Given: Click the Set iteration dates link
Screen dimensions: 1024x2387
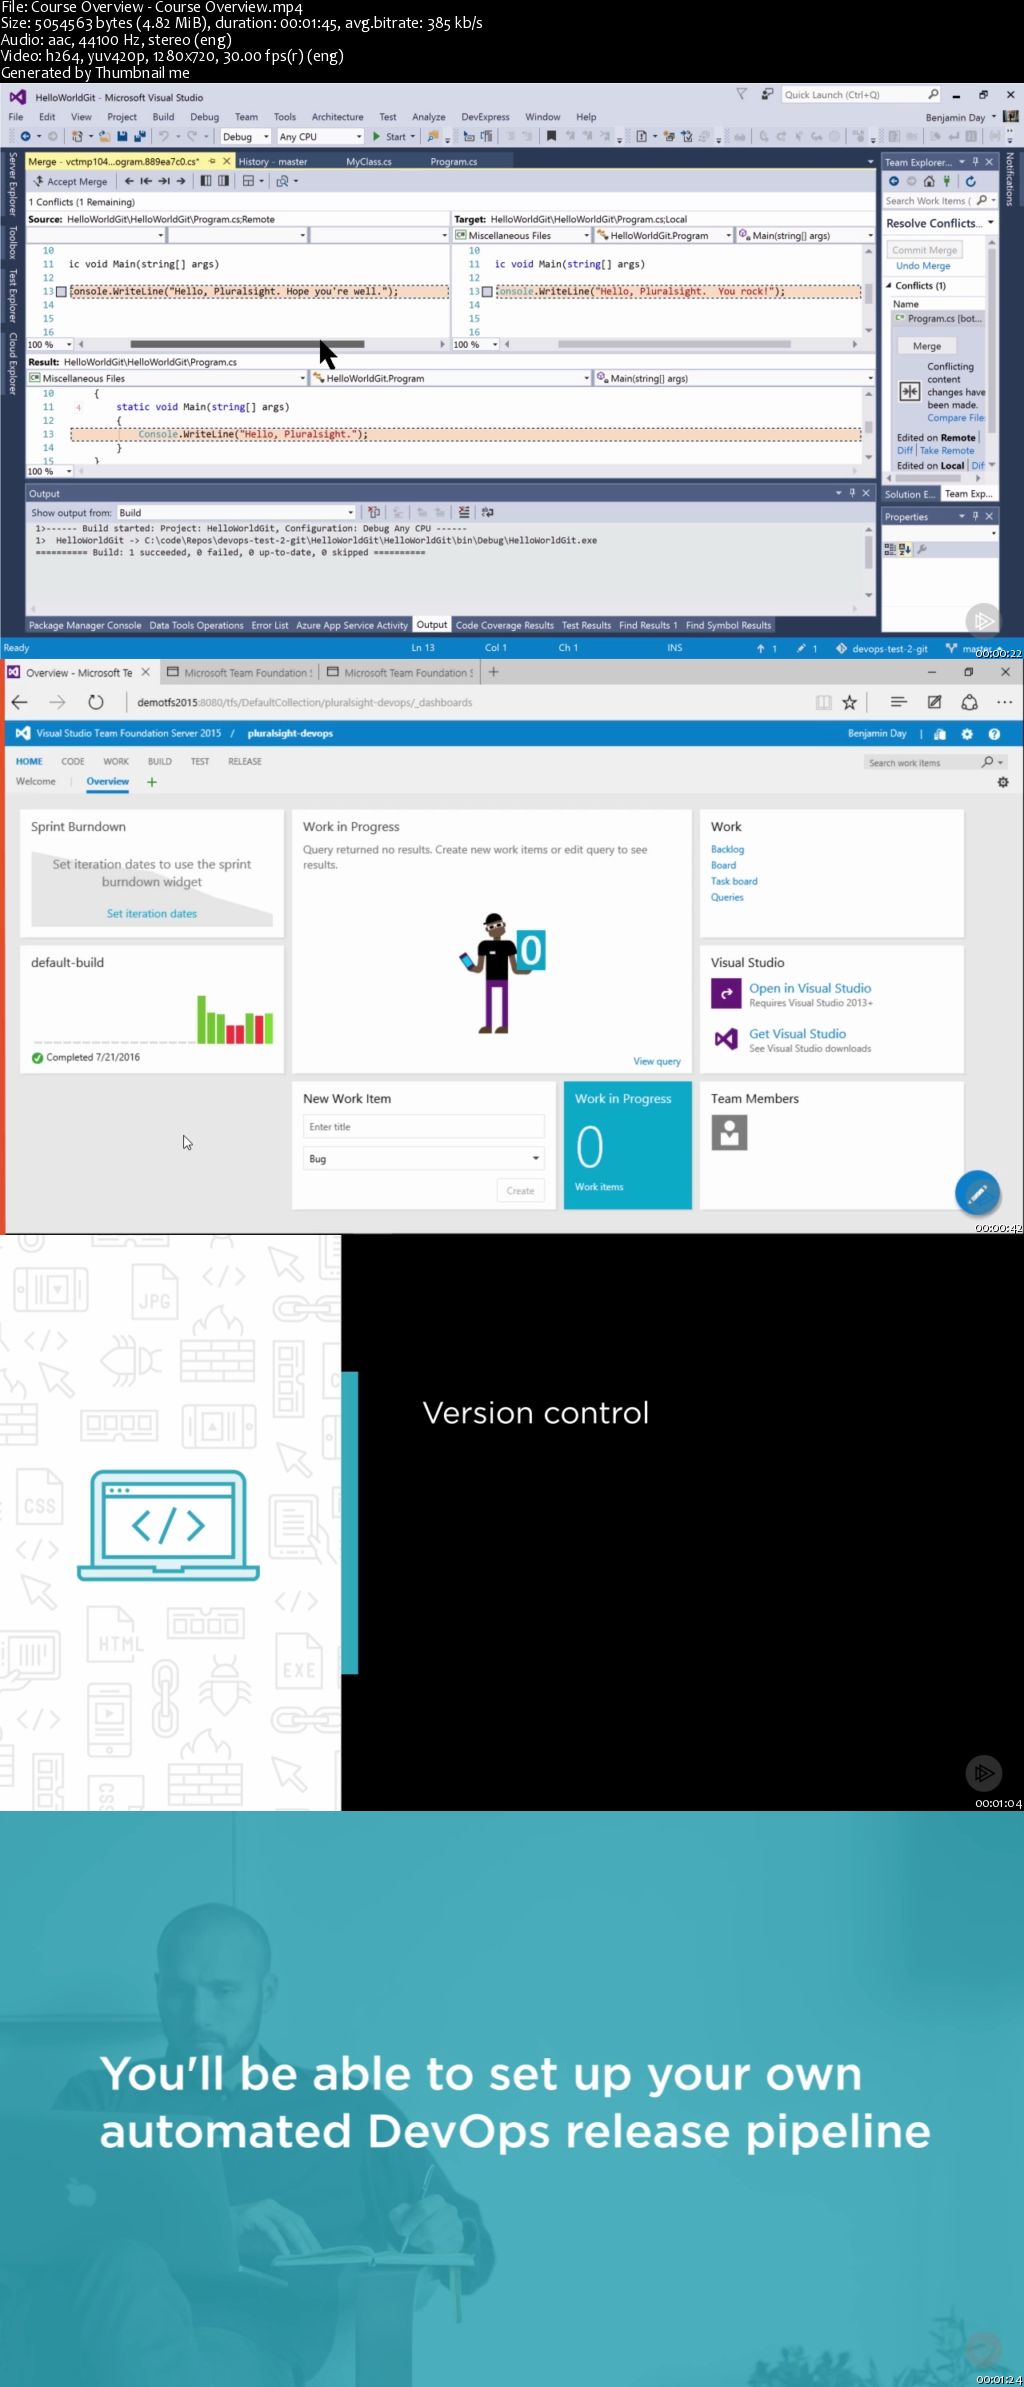Looking at the screenshot, I should pyautogui.click(x=152, y=913).
